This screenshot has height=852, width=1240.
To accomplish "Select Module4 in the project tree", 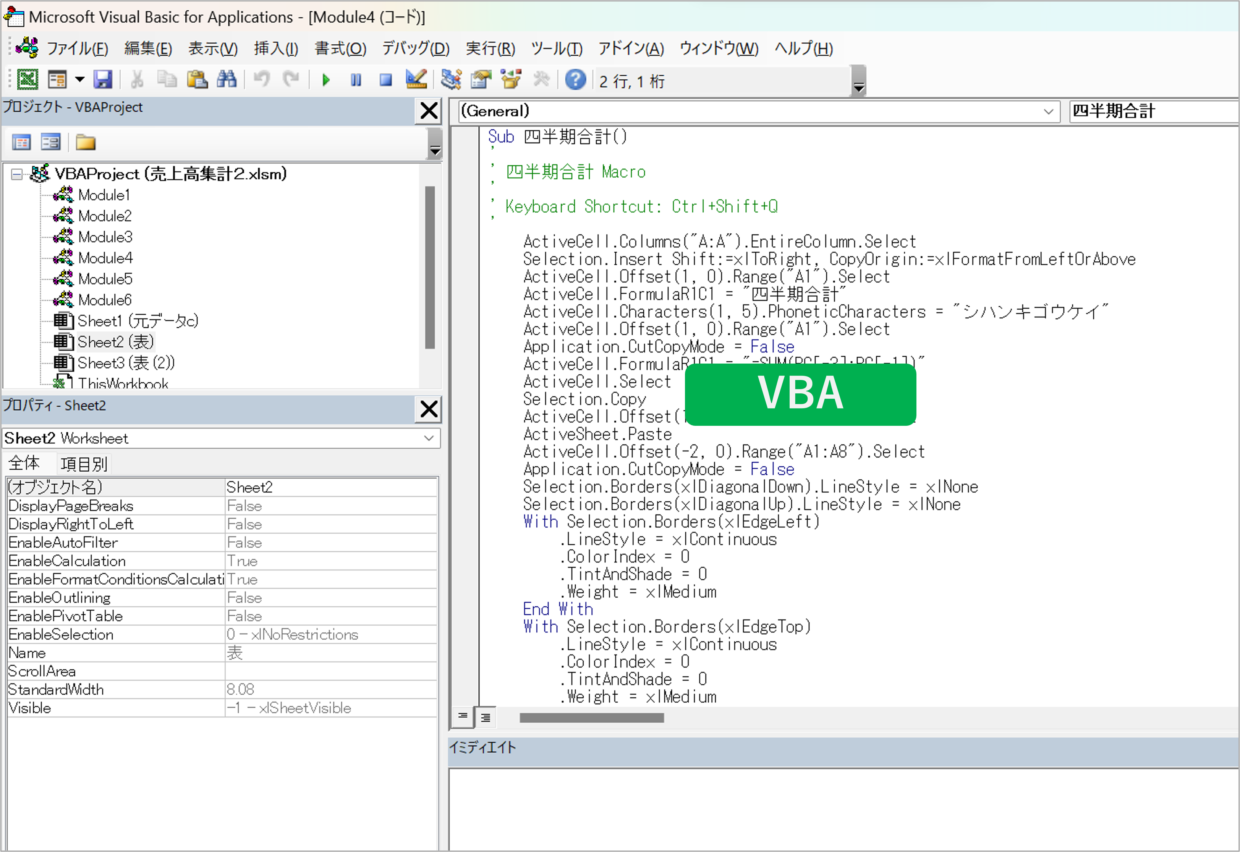I will 105,258.
